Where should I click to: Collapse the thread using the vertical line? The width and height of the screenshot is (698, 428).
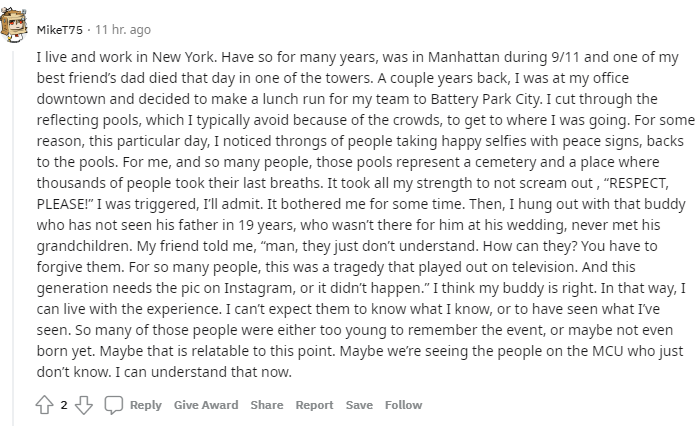(13, 238)
